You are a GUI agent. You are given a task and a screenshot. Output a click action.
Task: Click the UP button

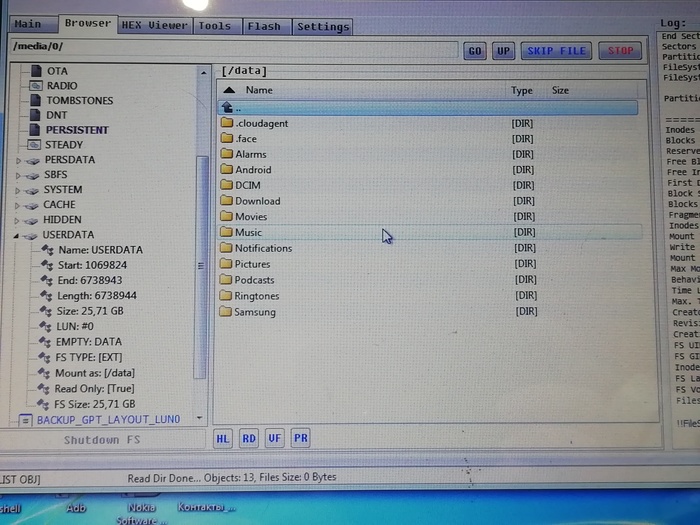(x=503, y=51)
